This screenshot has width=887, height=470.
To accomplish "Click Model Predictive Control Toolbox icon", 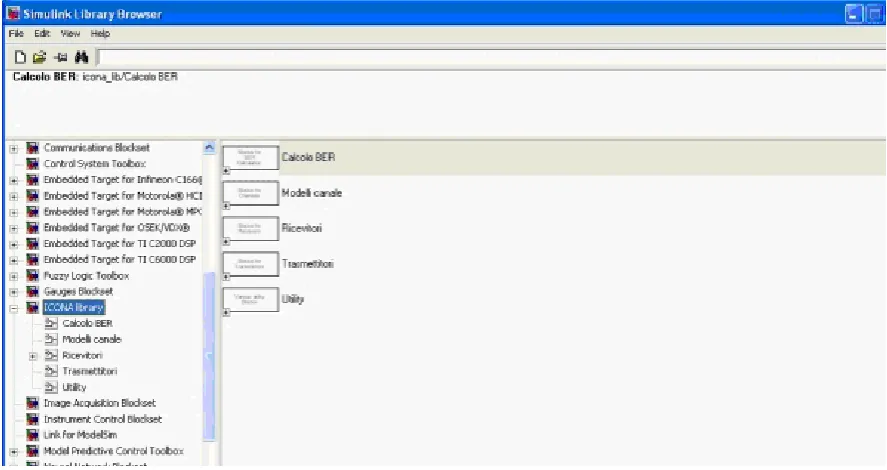I will 33,451.
